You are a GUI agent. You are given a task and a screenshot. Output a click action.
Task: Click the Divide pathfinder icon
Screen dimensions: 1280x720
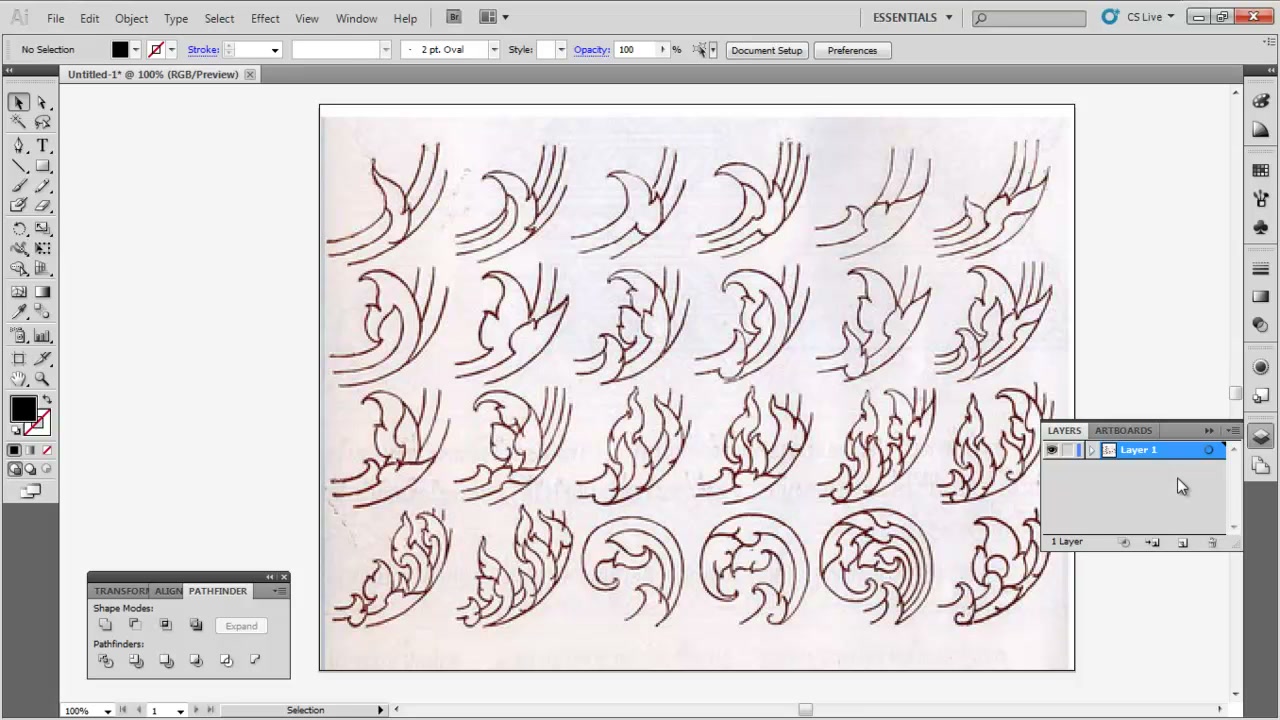pos(105,661)
